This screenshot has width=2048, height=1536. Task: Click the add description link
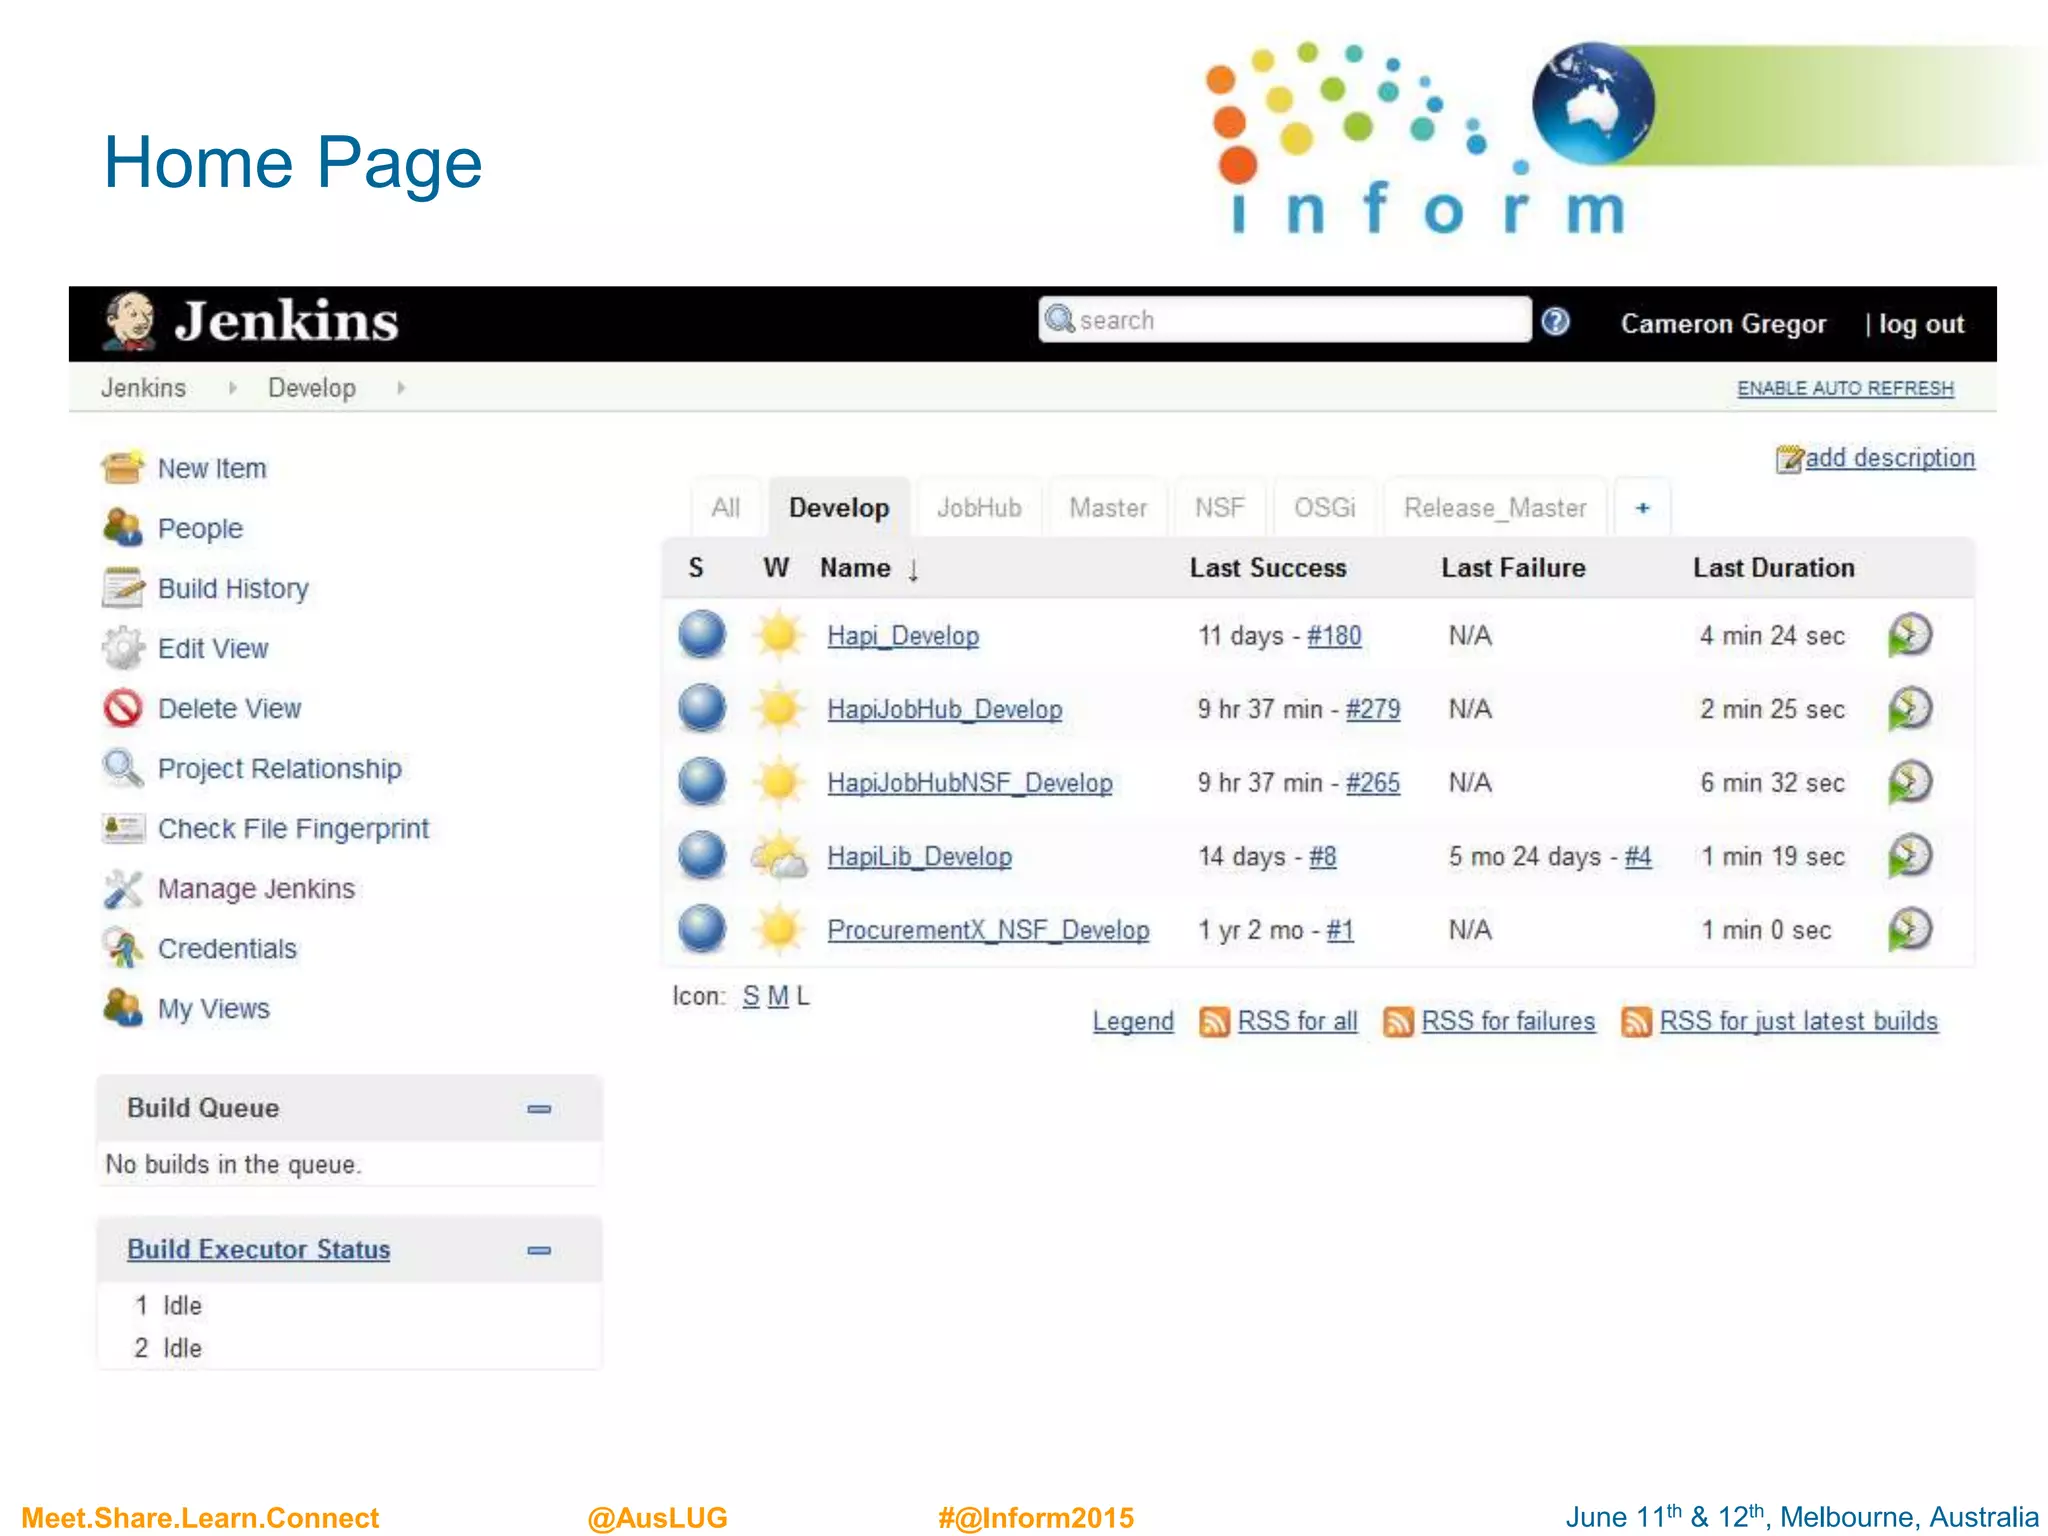(1888, 458)
